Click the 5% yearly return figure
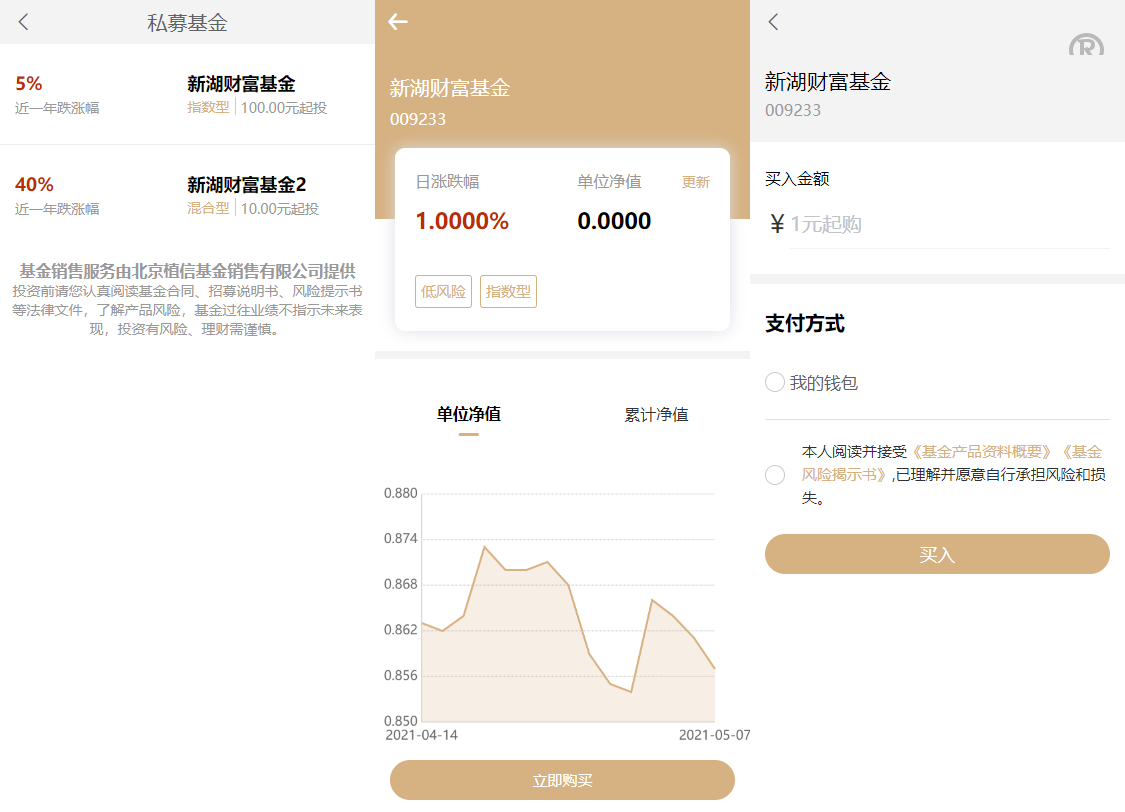 [29, 84]
